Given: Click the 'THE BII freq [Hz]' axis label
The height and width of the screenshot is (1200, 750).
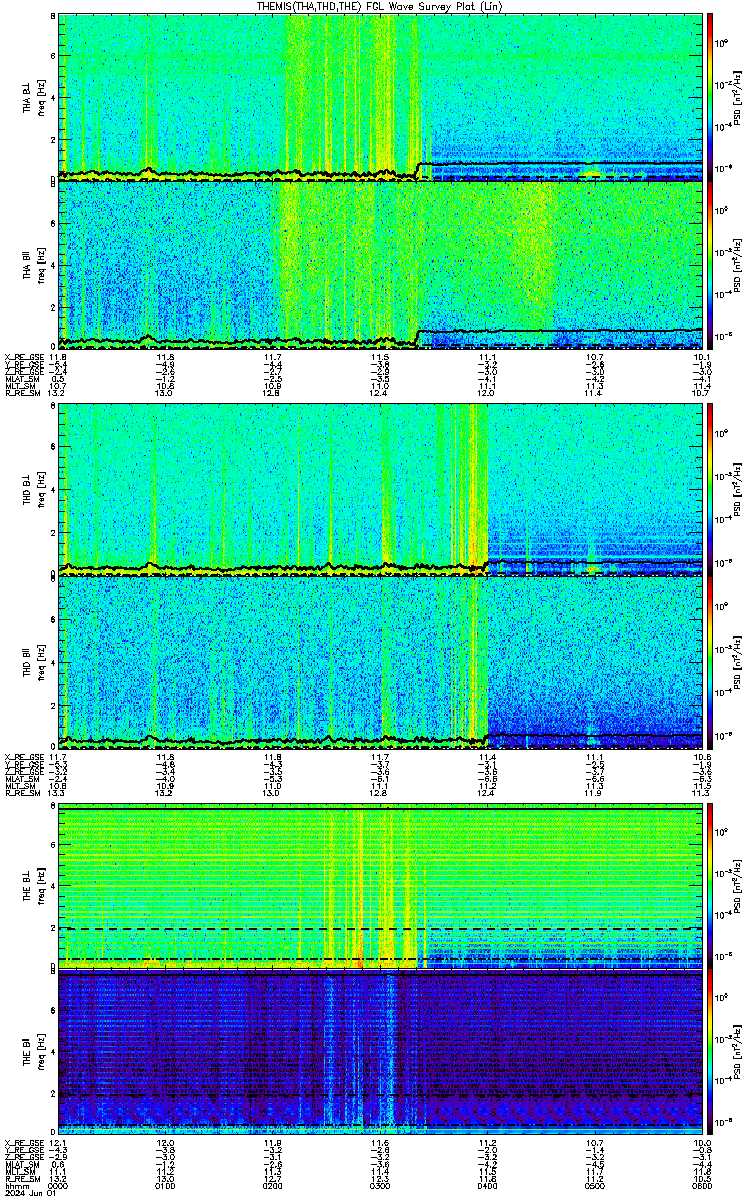Looking at the screenshot, I should (x=32, y=1051).
